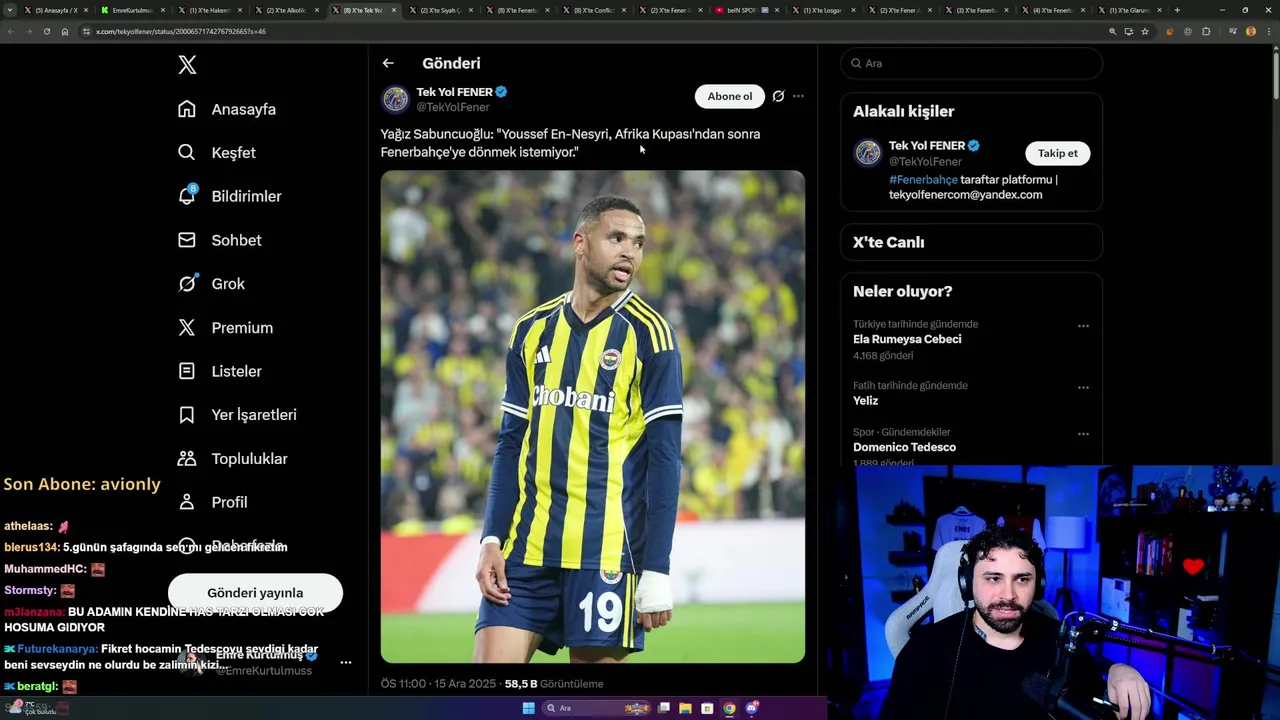Open Listeler list icon

click(x=187, y=371)
